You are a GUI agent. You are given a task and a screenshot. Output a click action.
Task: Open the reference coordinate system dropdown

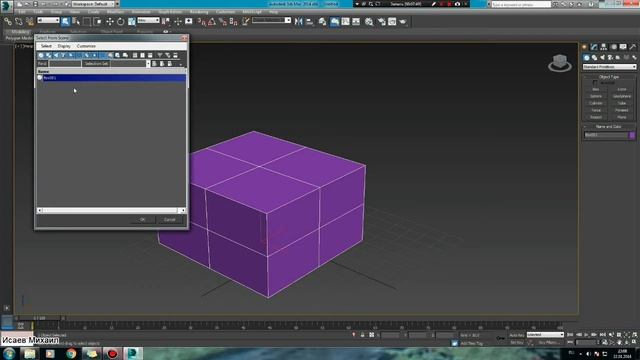pos(148,20)
